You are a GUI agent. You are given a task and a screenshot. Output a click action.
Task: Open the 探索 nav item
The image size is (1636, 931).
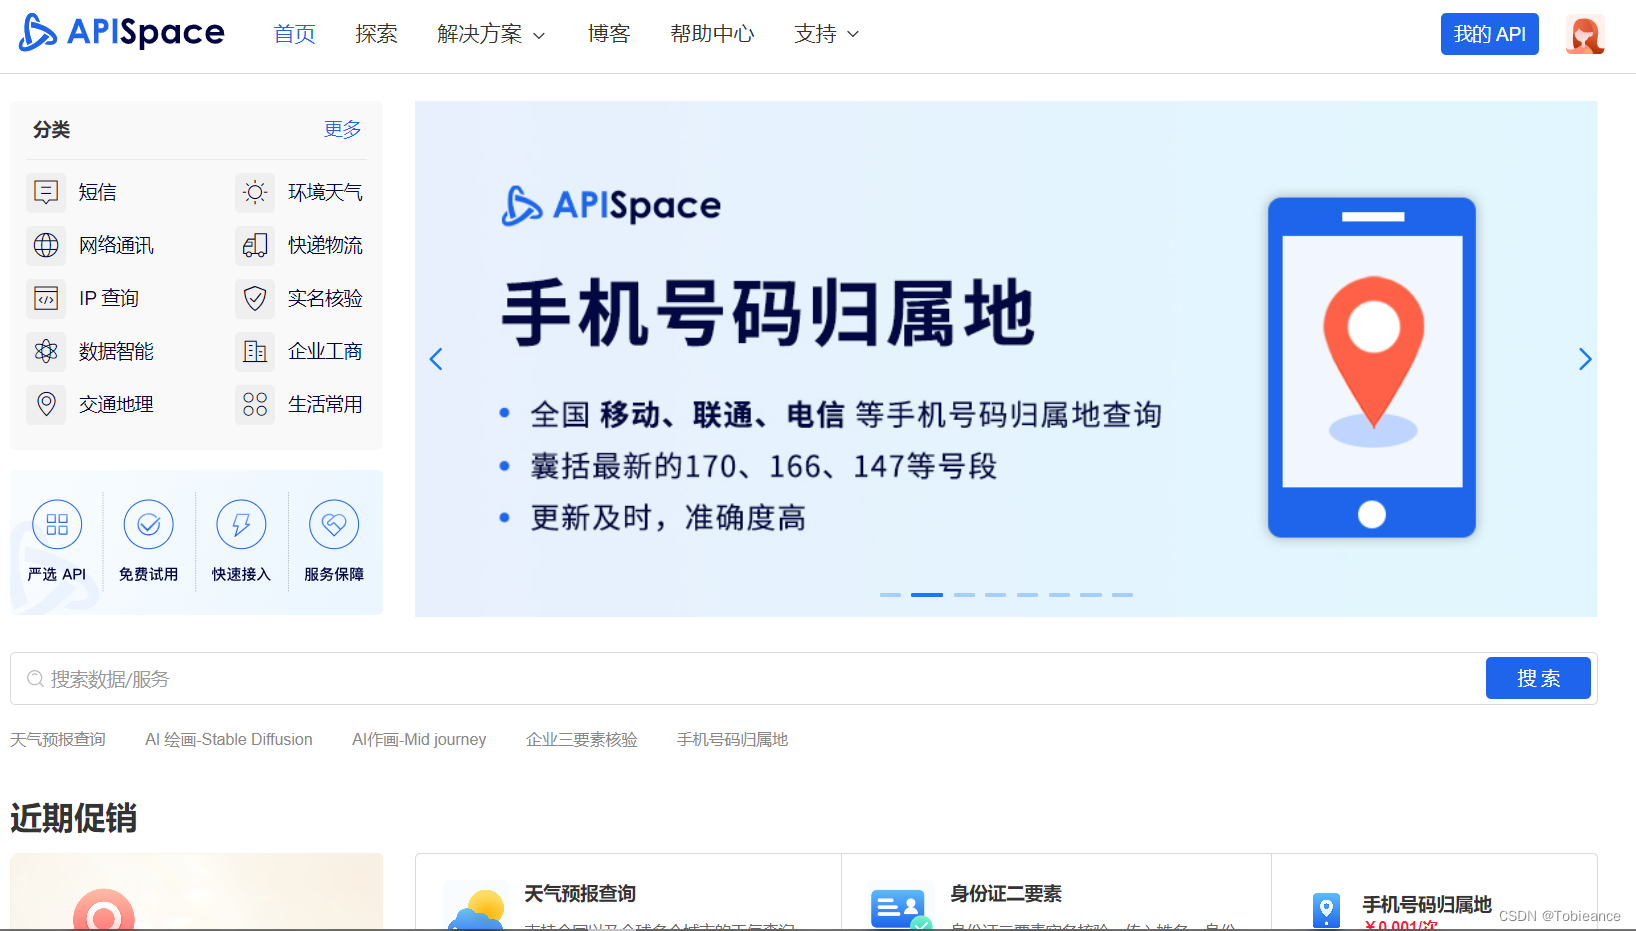click(376, 34)
